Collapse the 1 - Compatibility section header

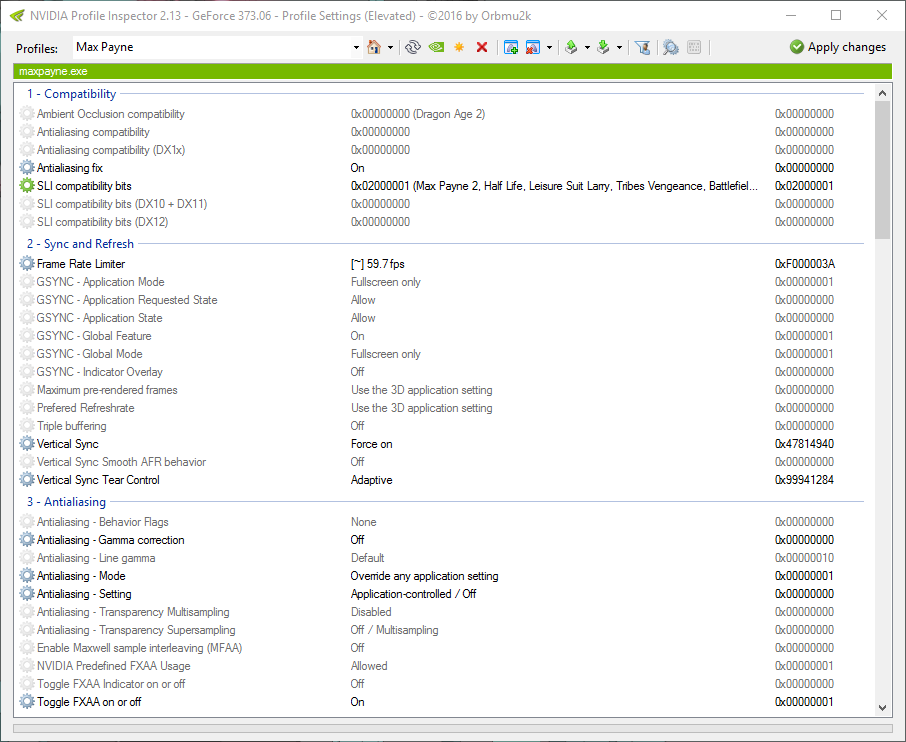[71, 94]
